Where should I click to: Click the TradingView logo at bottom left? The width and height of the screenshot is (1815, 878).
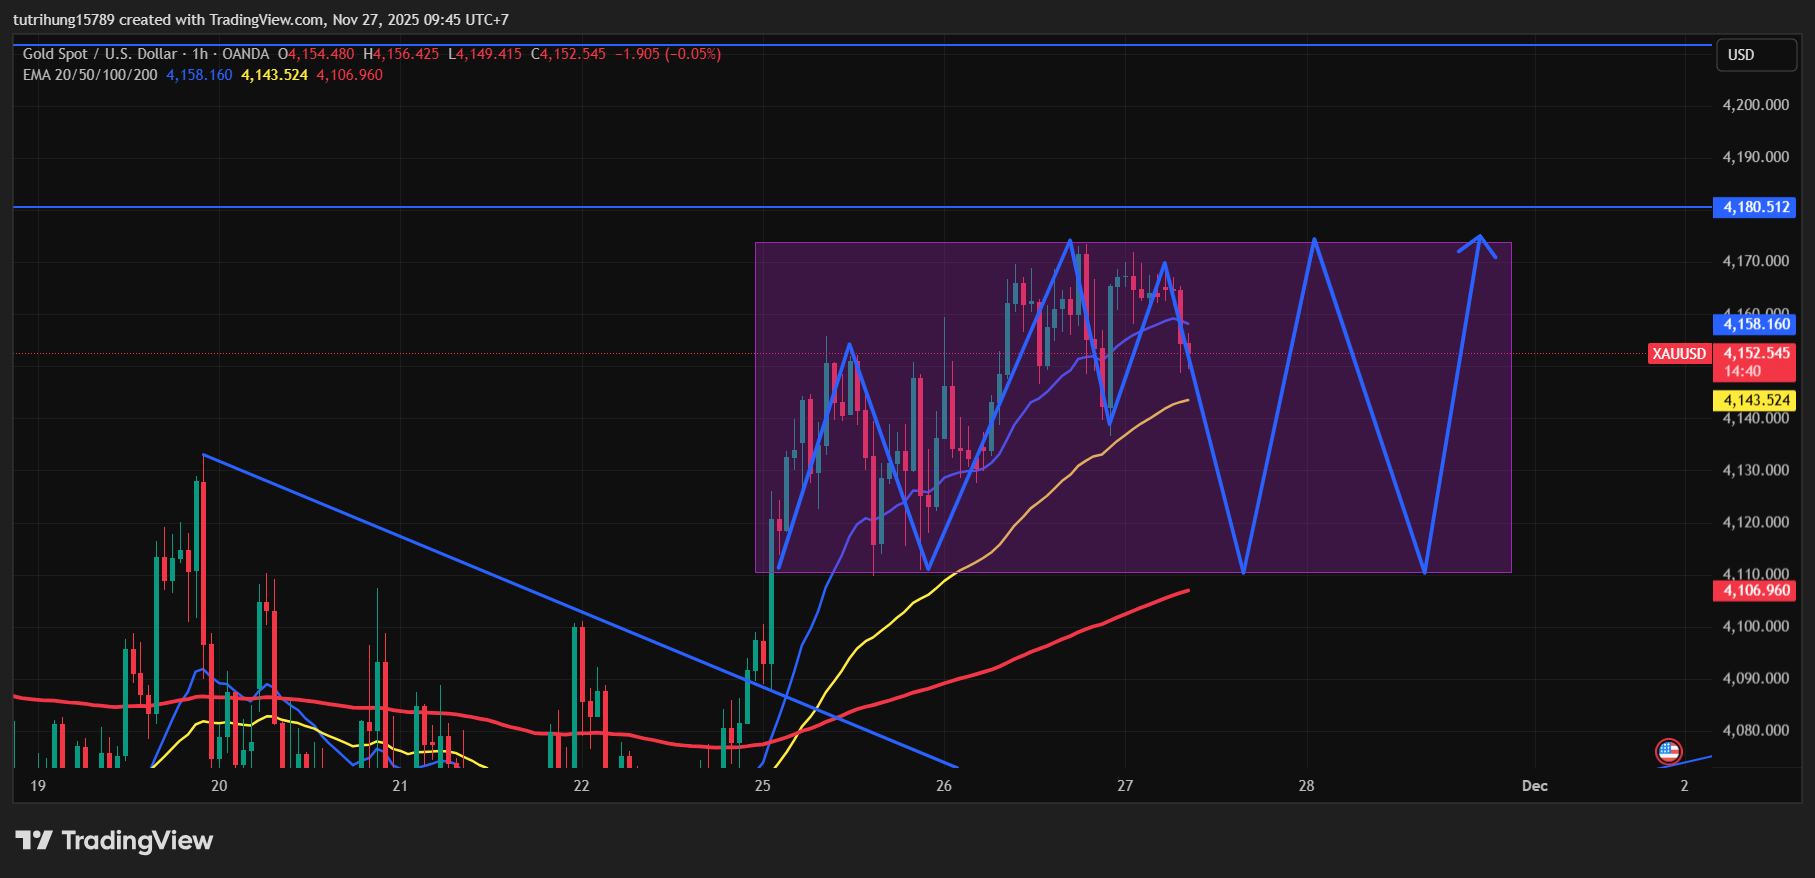click(114, 840)
